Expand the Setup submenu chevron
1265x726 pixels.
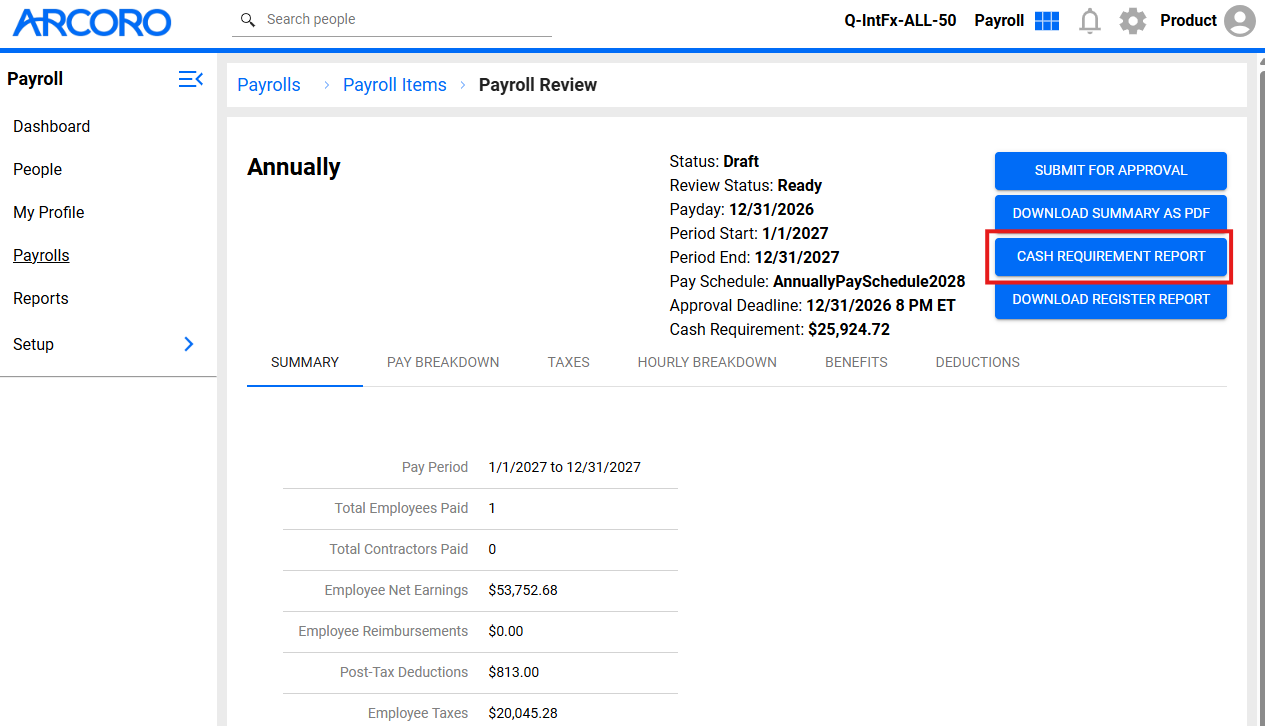(189, 344)
